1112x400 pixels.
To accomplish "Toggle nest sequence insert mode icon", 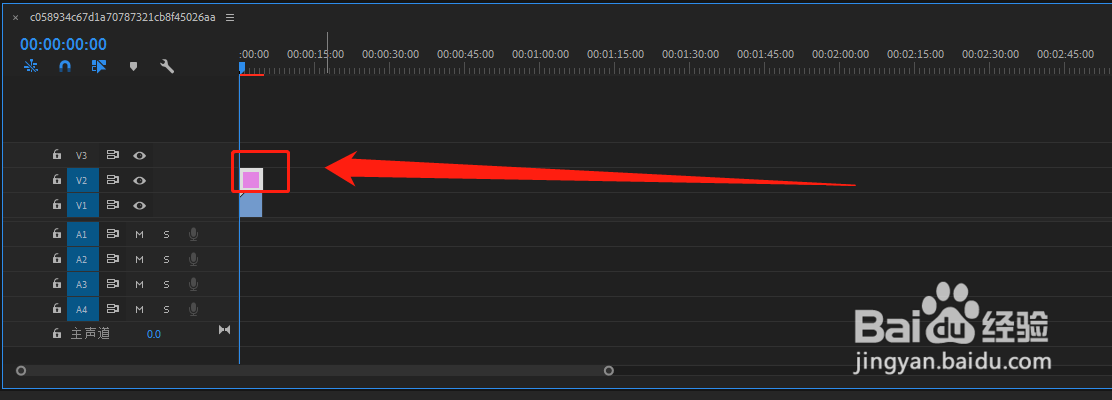I will click(x=31, y=66).
